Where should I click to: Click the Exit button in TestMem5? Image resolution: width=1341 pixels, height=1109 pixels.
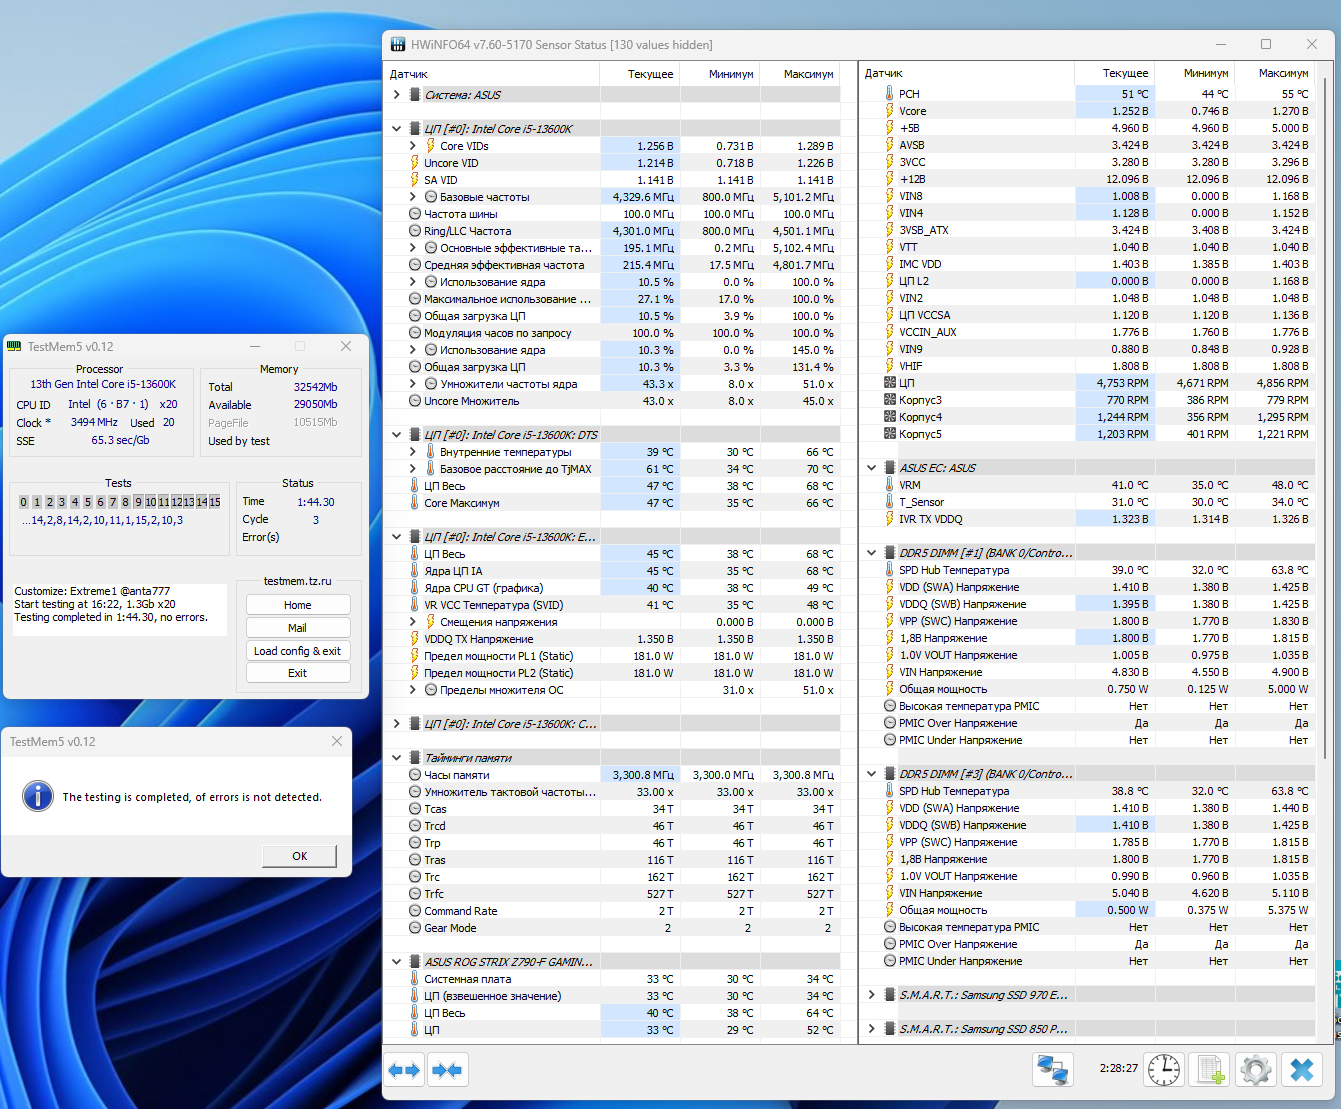(298, 673)
